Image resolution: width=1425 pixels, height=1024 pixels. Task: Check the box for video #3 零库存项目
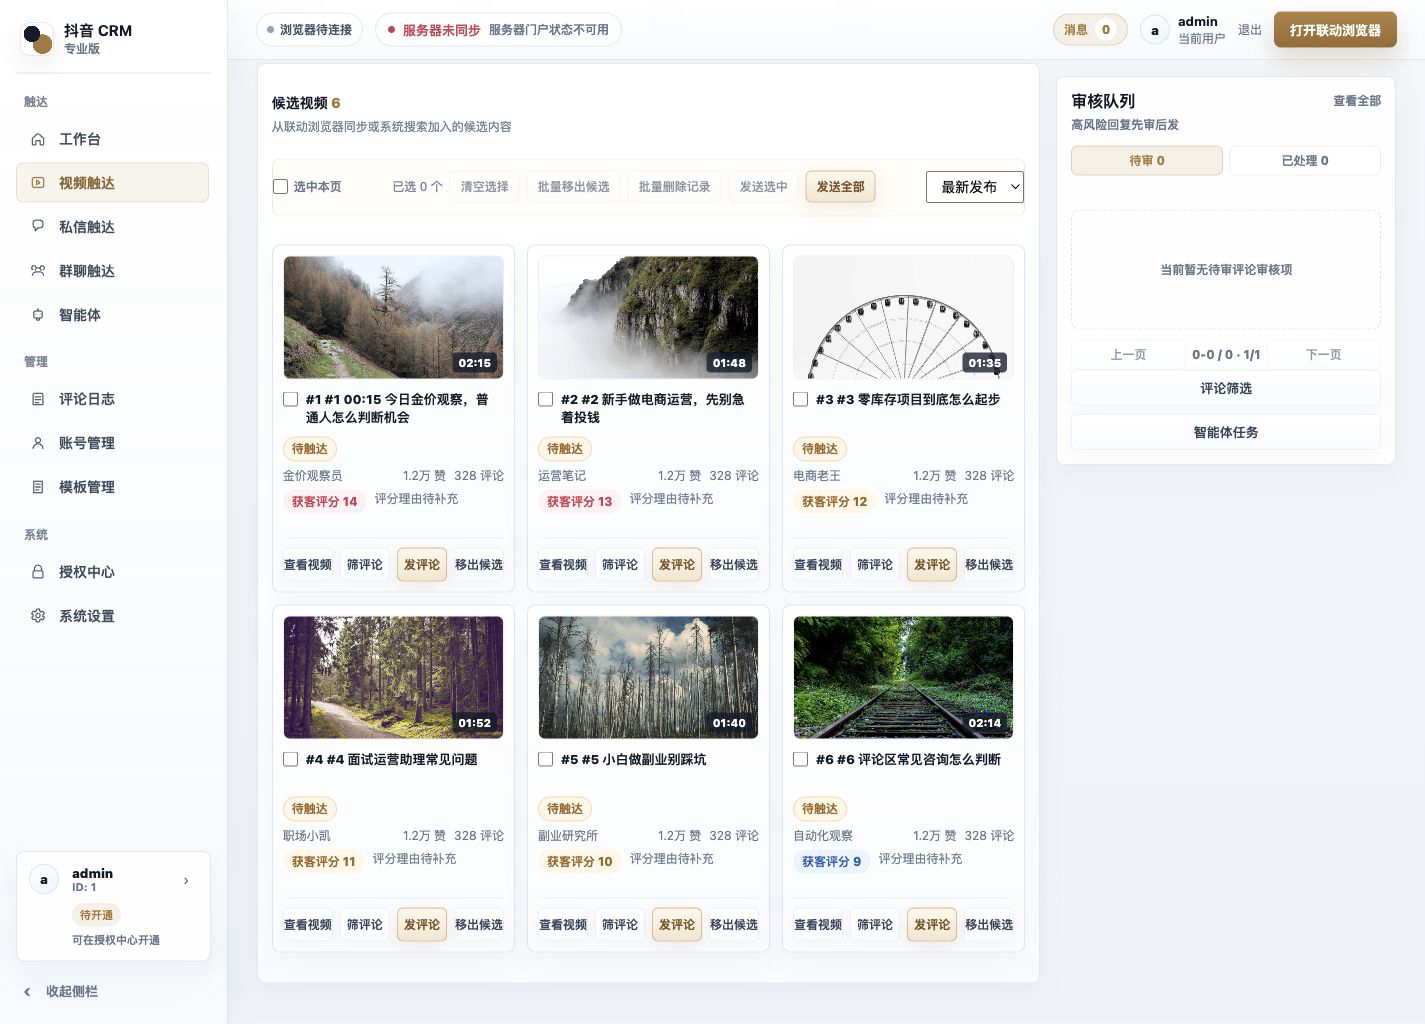pyautogui.click(x=801, y=399)
